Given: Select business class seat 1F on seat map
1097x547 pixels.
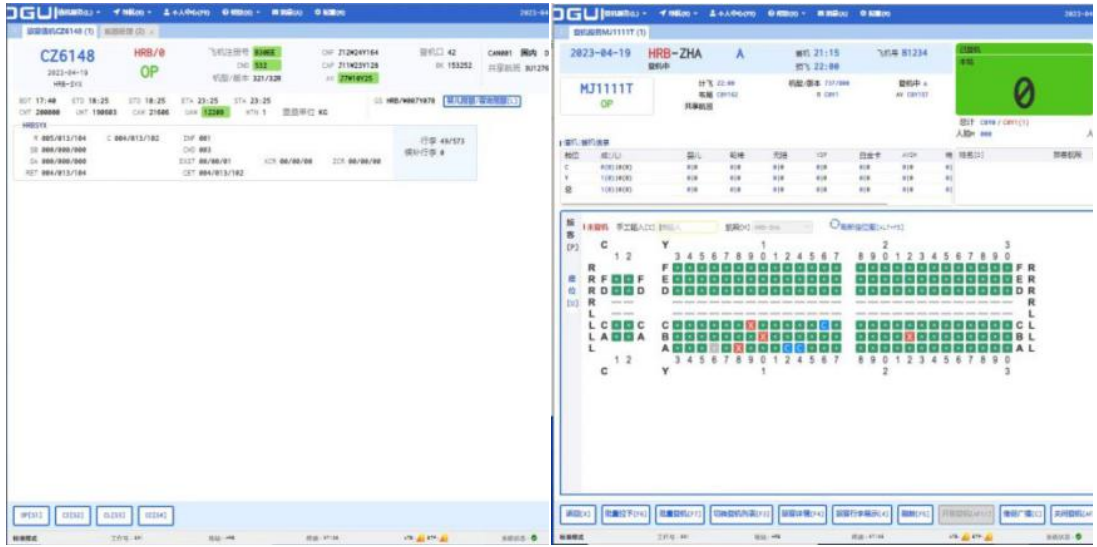Looking at the screenshot, I should tap(616, 279).
